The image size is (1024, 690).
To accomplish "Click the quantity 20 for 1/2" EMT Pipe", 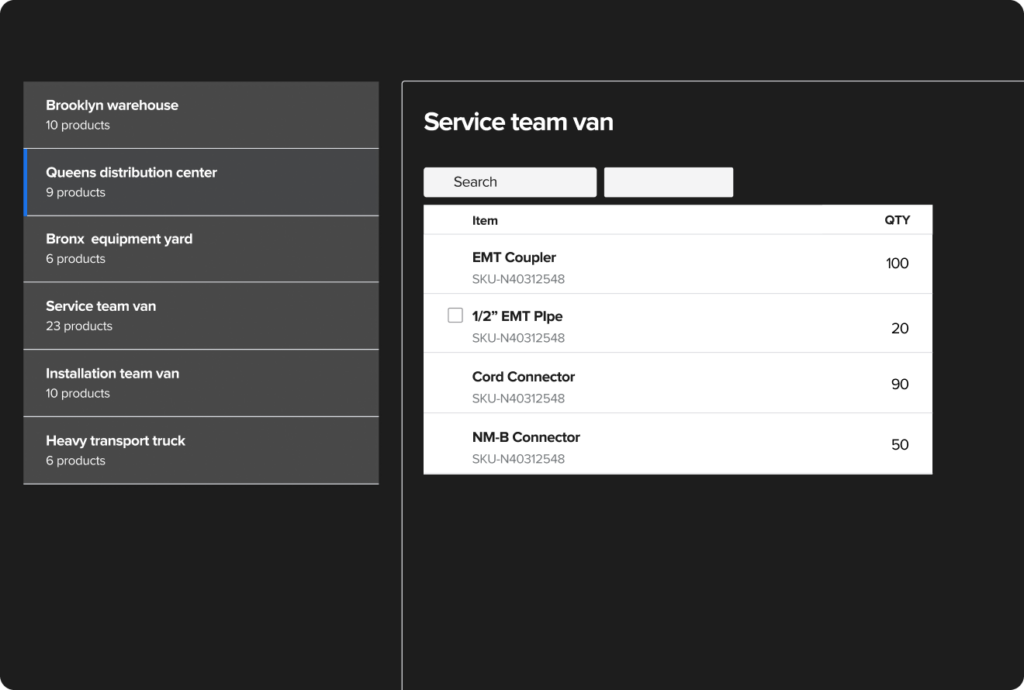I will (899, 328).
